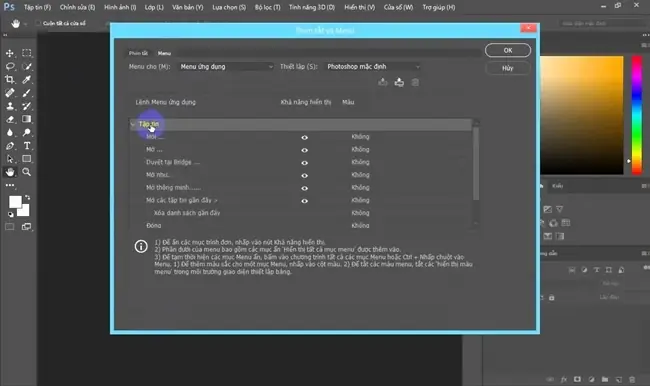Switch to the 'Phím tắt' tab

tap(138, 53)
